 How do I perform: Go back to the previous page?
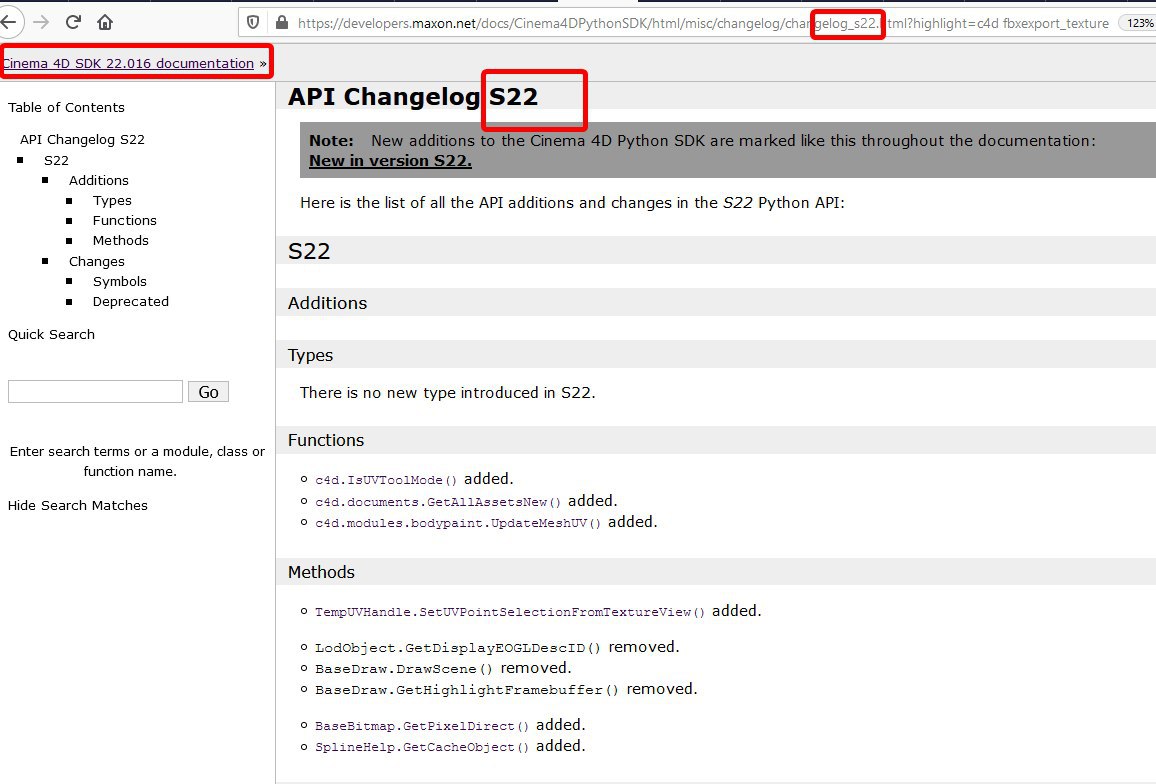pos(9,22)
